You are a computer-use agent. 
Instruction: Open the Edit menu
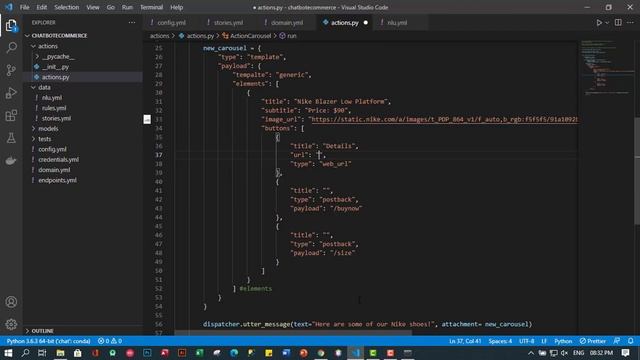42,7
